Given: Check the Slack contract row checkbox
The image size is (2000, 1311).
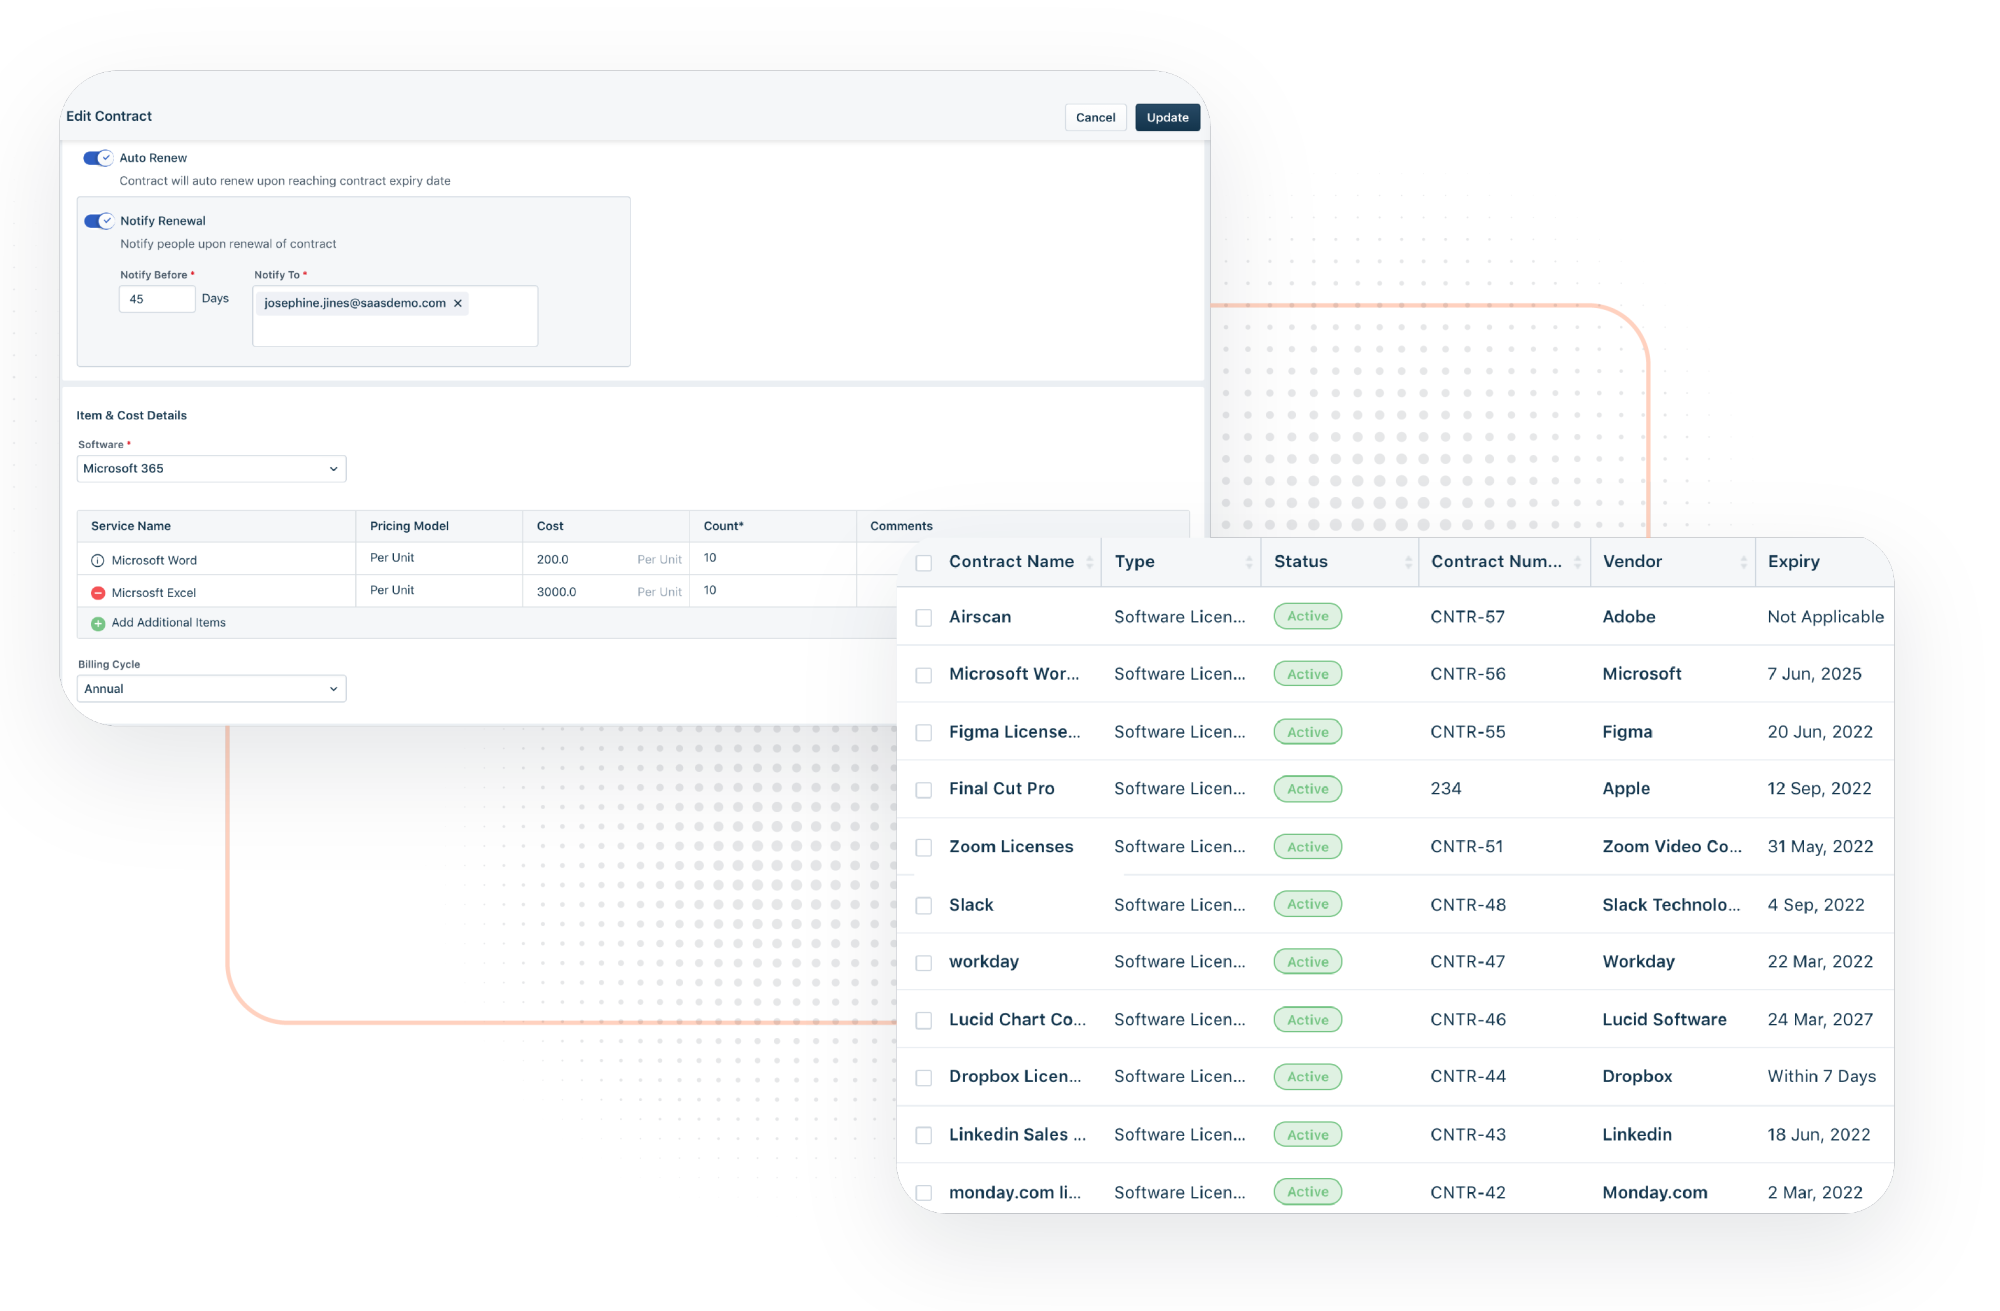Looking at the screenshot, I should (x=922, y=904).
